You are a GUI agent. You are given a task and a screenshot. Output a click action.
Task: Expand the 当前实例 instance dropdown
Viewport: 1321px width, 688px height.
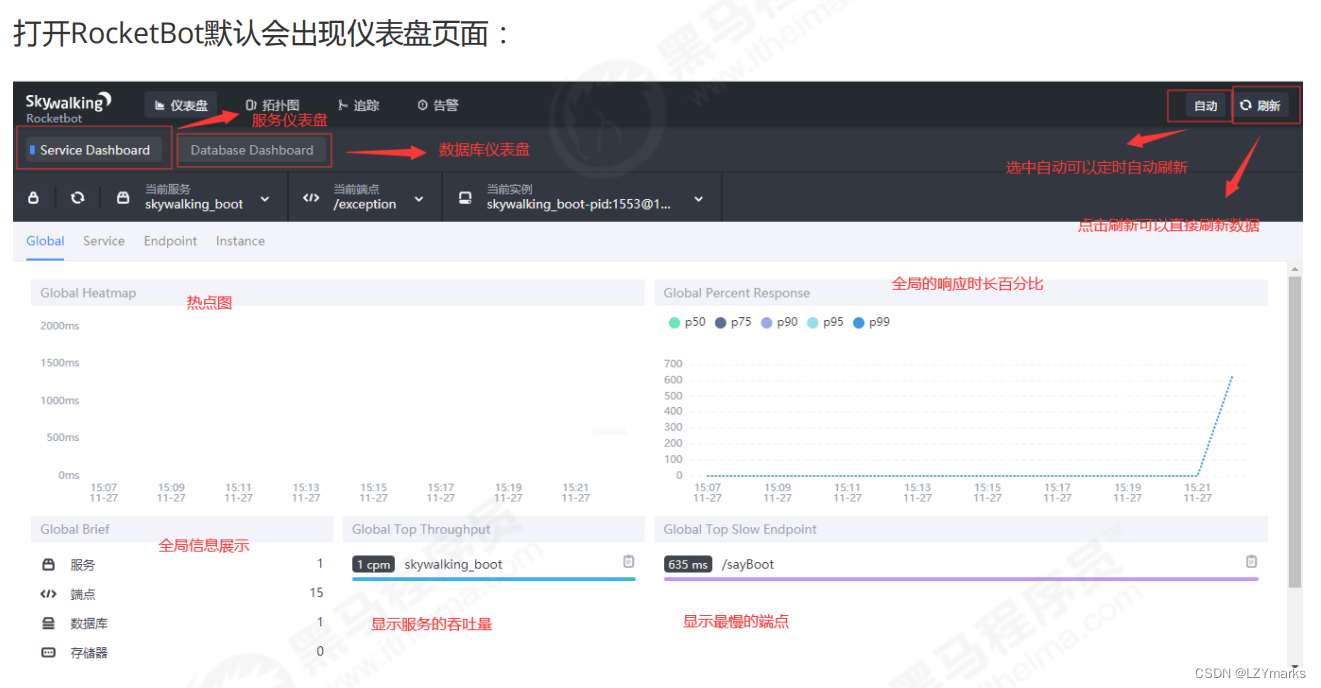pyautogui.click(x=595, y=197)
